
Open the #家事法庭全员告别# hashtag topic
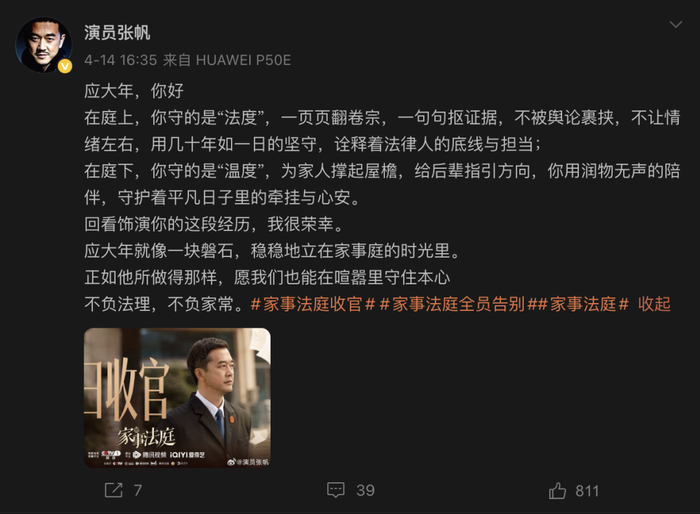pos(460,304)
